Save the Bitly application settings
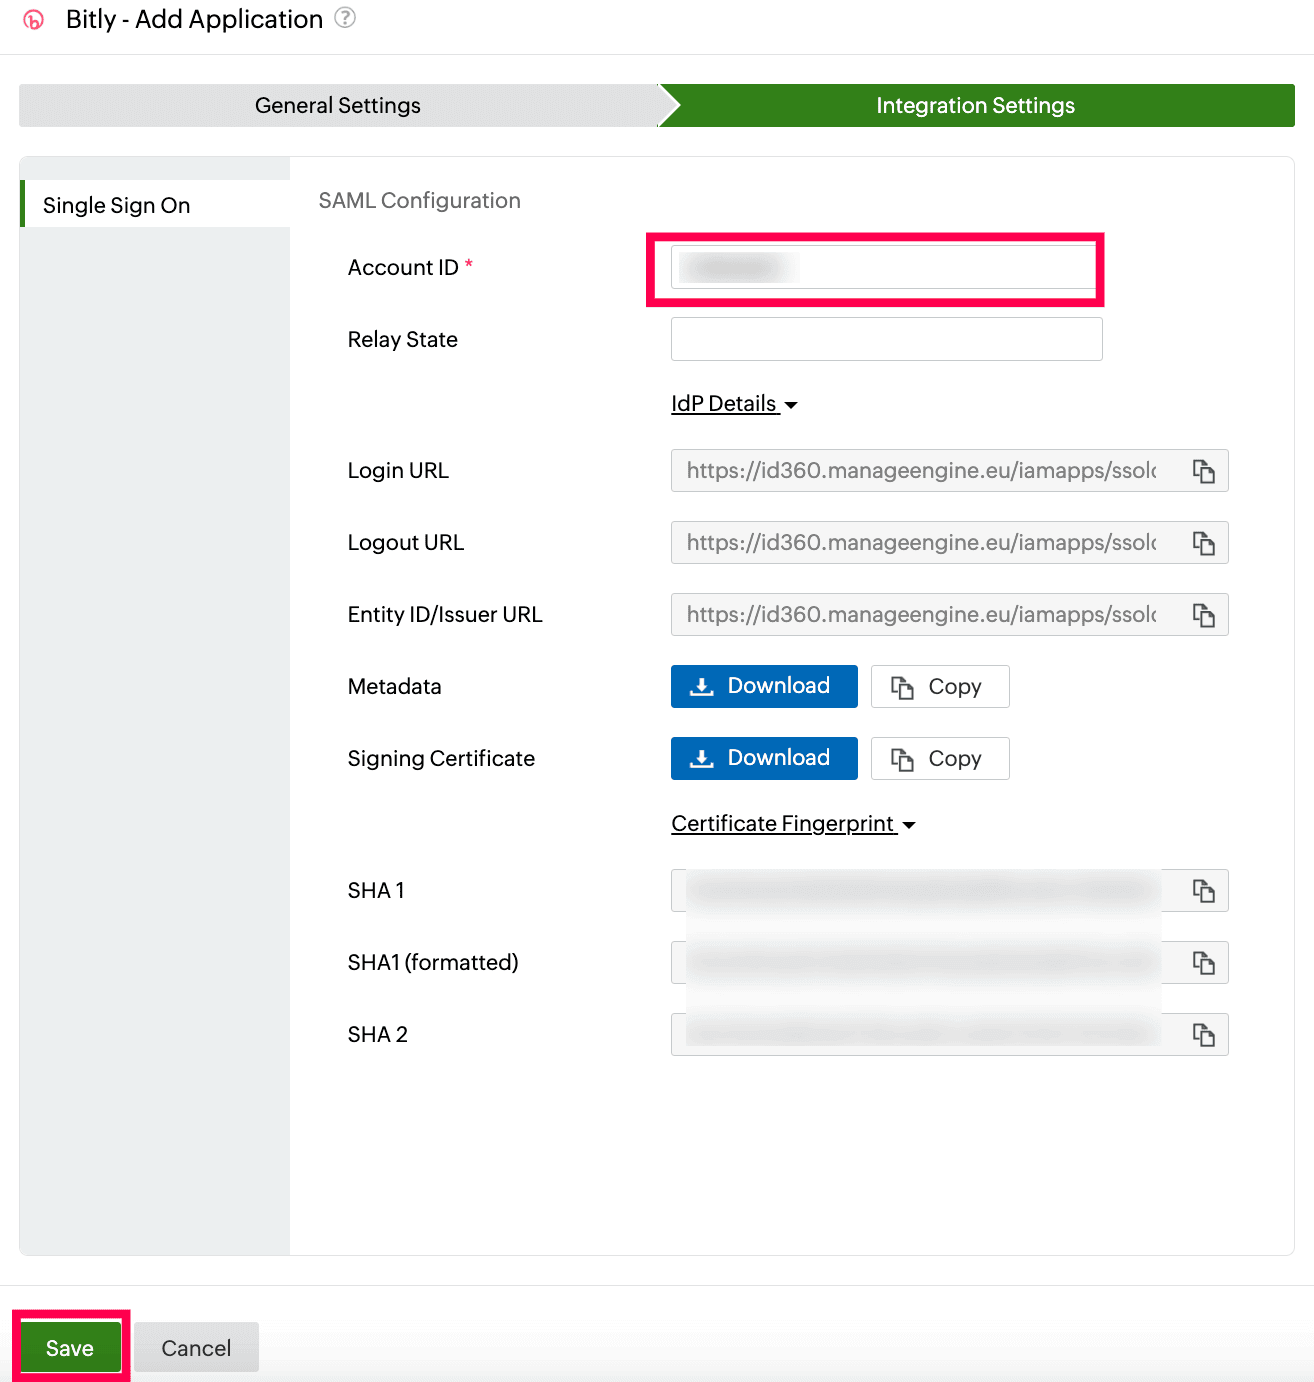1314x1382 pixels. click(x=70, y=1348)
